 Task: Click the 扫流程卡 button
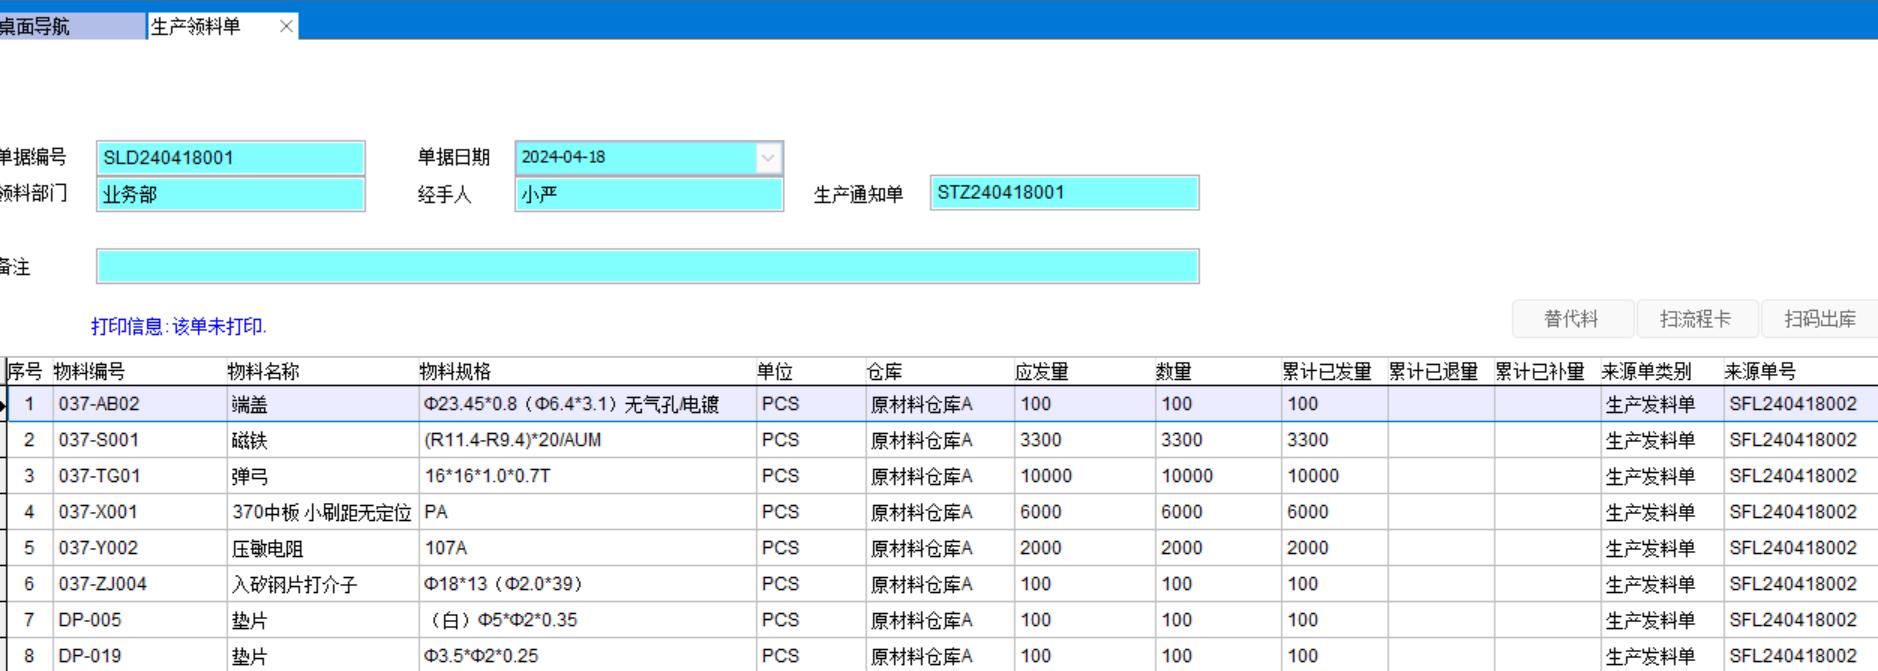pos(1695,319)
